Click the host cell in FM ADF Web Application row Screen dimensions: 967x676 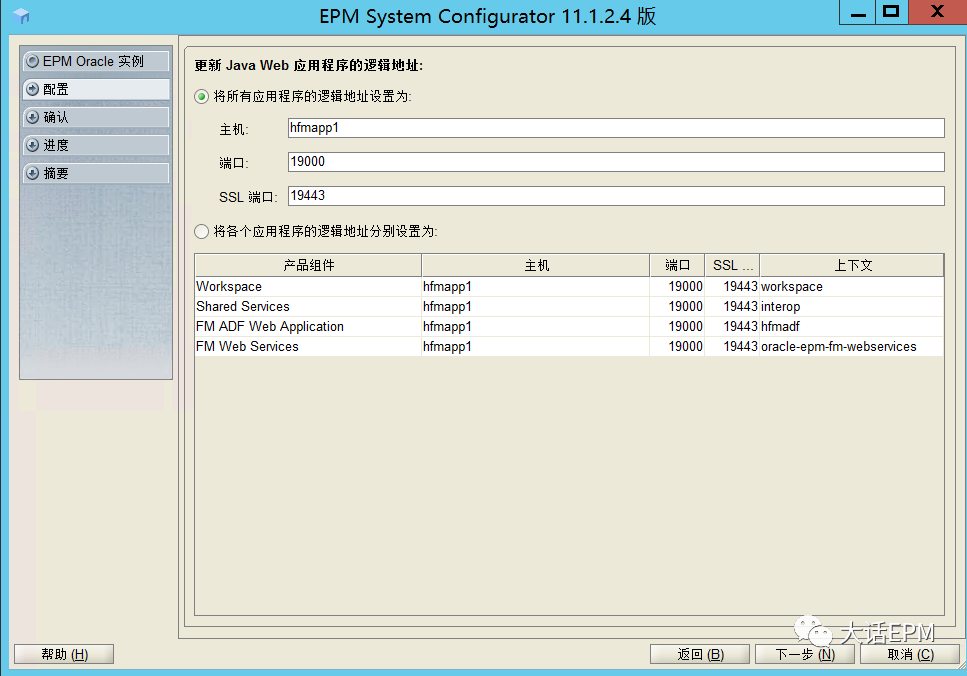click(535, 326)
